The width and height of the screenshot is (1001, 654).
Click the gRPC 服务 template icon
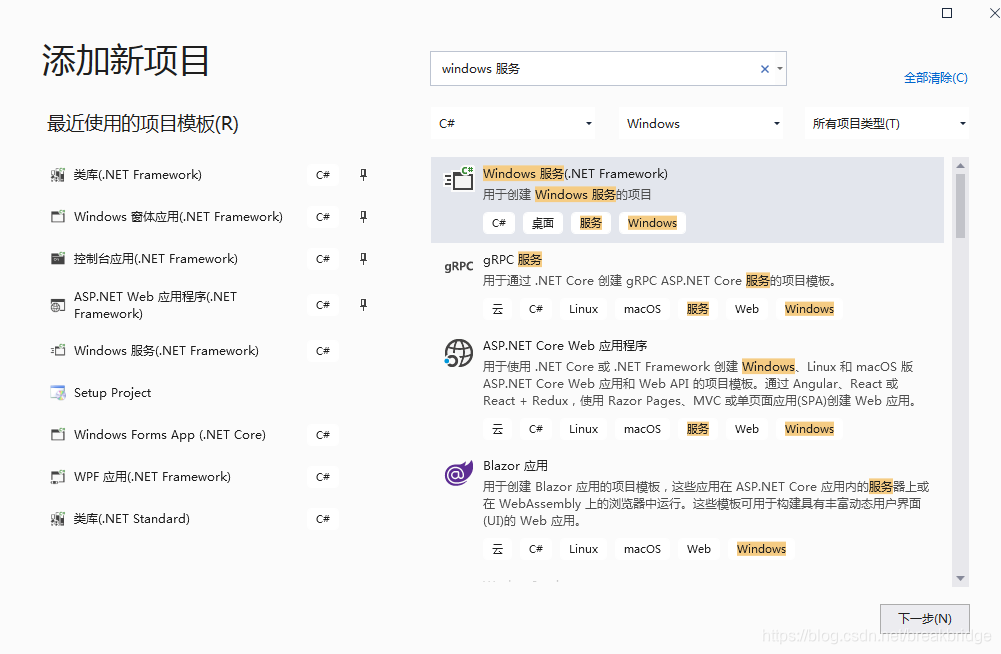[x=459, y=266]
